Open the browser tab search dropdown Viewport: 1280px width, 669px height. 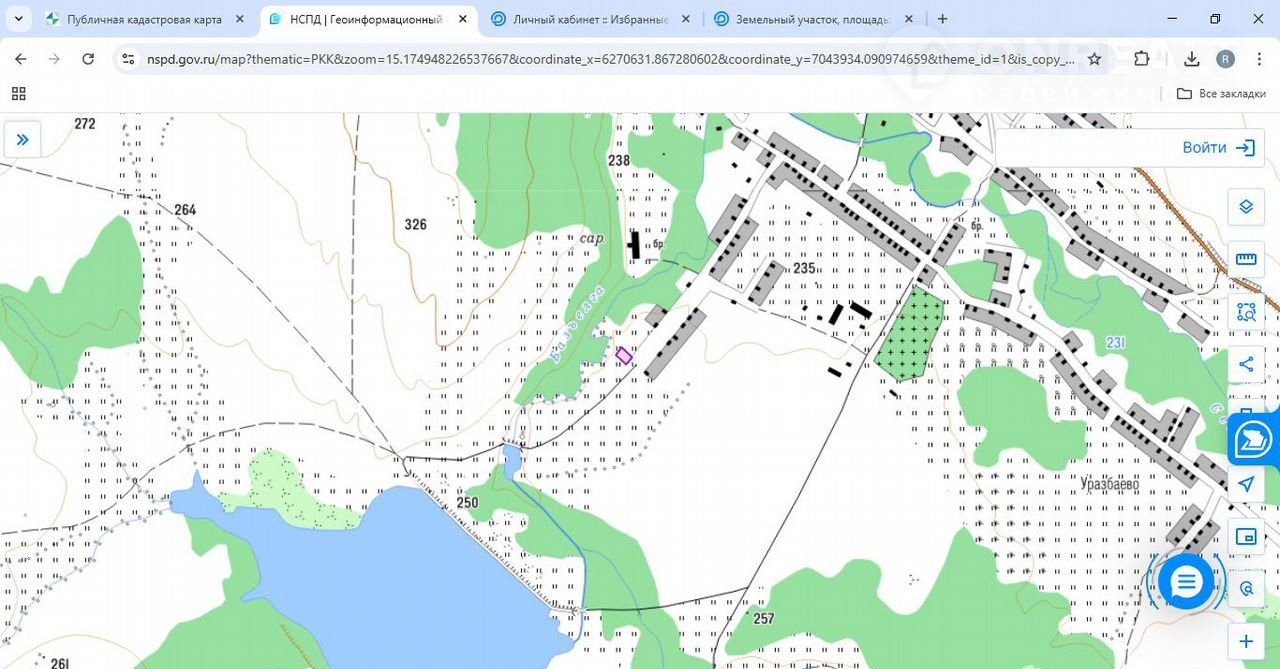[19, 19]
